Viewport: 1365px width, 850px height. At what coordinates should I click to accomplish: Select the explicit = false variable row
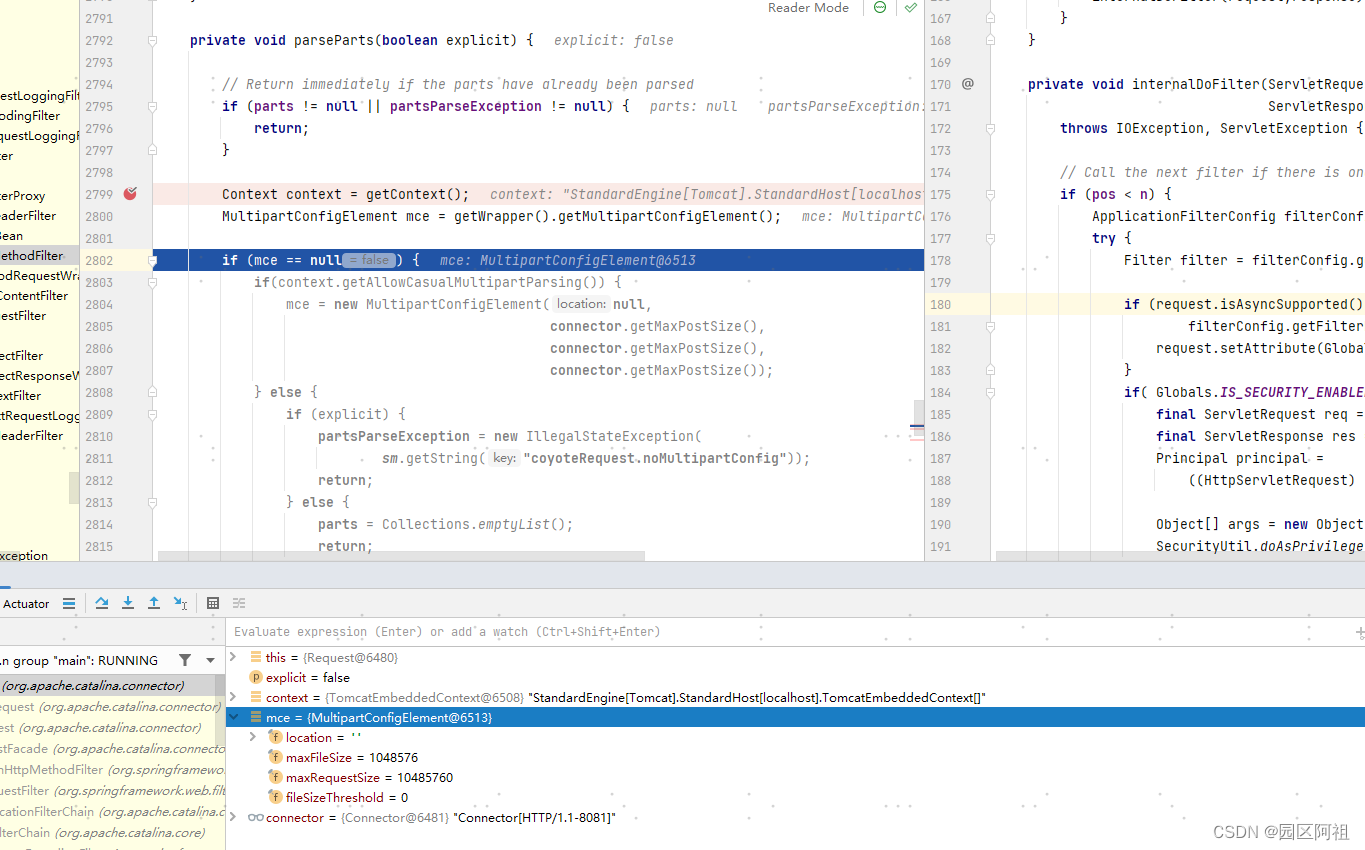tap(795, 677)
